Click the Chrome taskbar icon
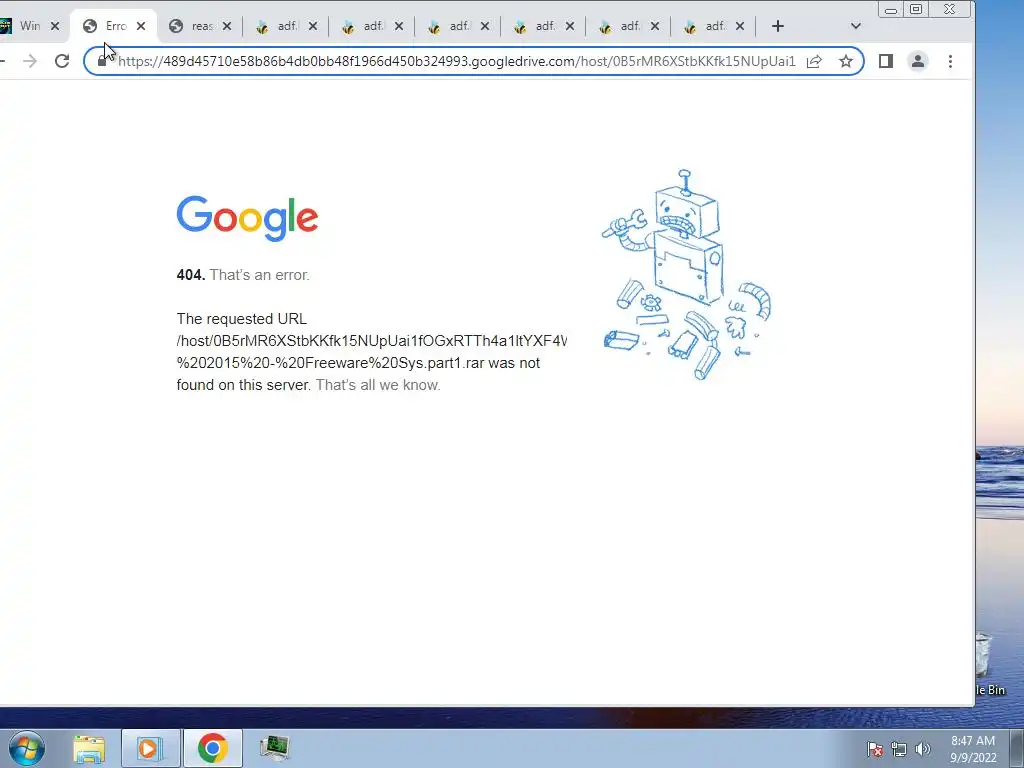This screenshot has width=1024, height=768. click(212, 748)
